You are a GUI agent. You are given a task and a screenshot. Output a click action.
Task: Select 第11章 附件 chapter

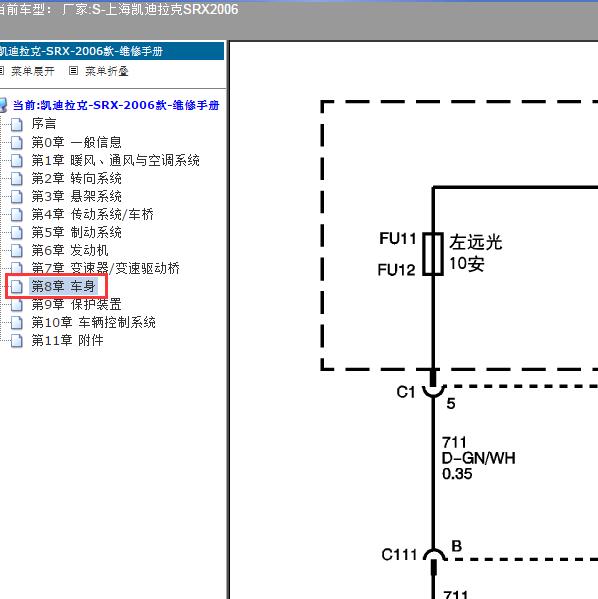[x=67, y=340]
